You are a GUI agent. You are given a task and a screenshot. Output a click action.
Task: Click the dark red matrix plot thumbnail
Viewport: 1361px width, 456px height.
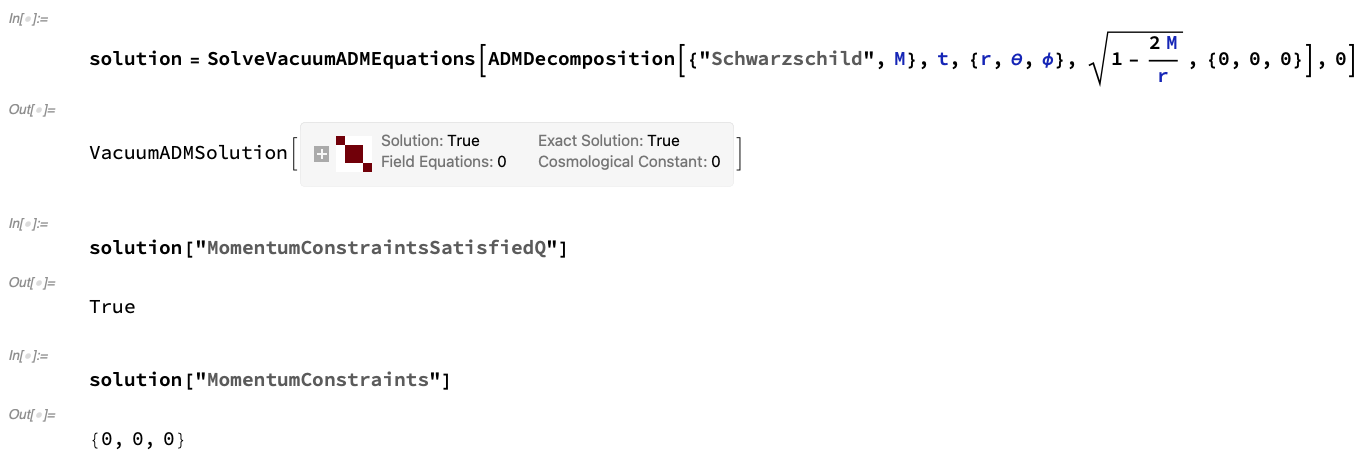[354, 154]
